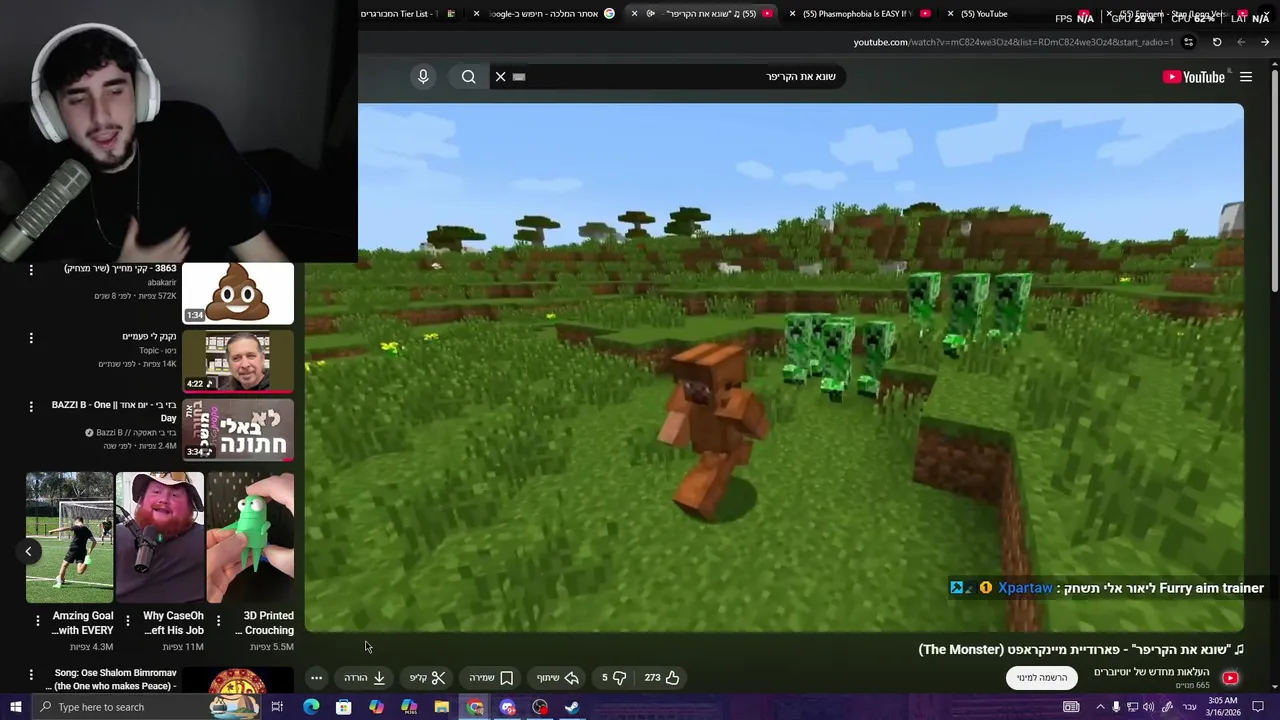Open the BAZZI B wedding video thumbnail 3:34
1280x720 pixels.
(x=238, y=431)
